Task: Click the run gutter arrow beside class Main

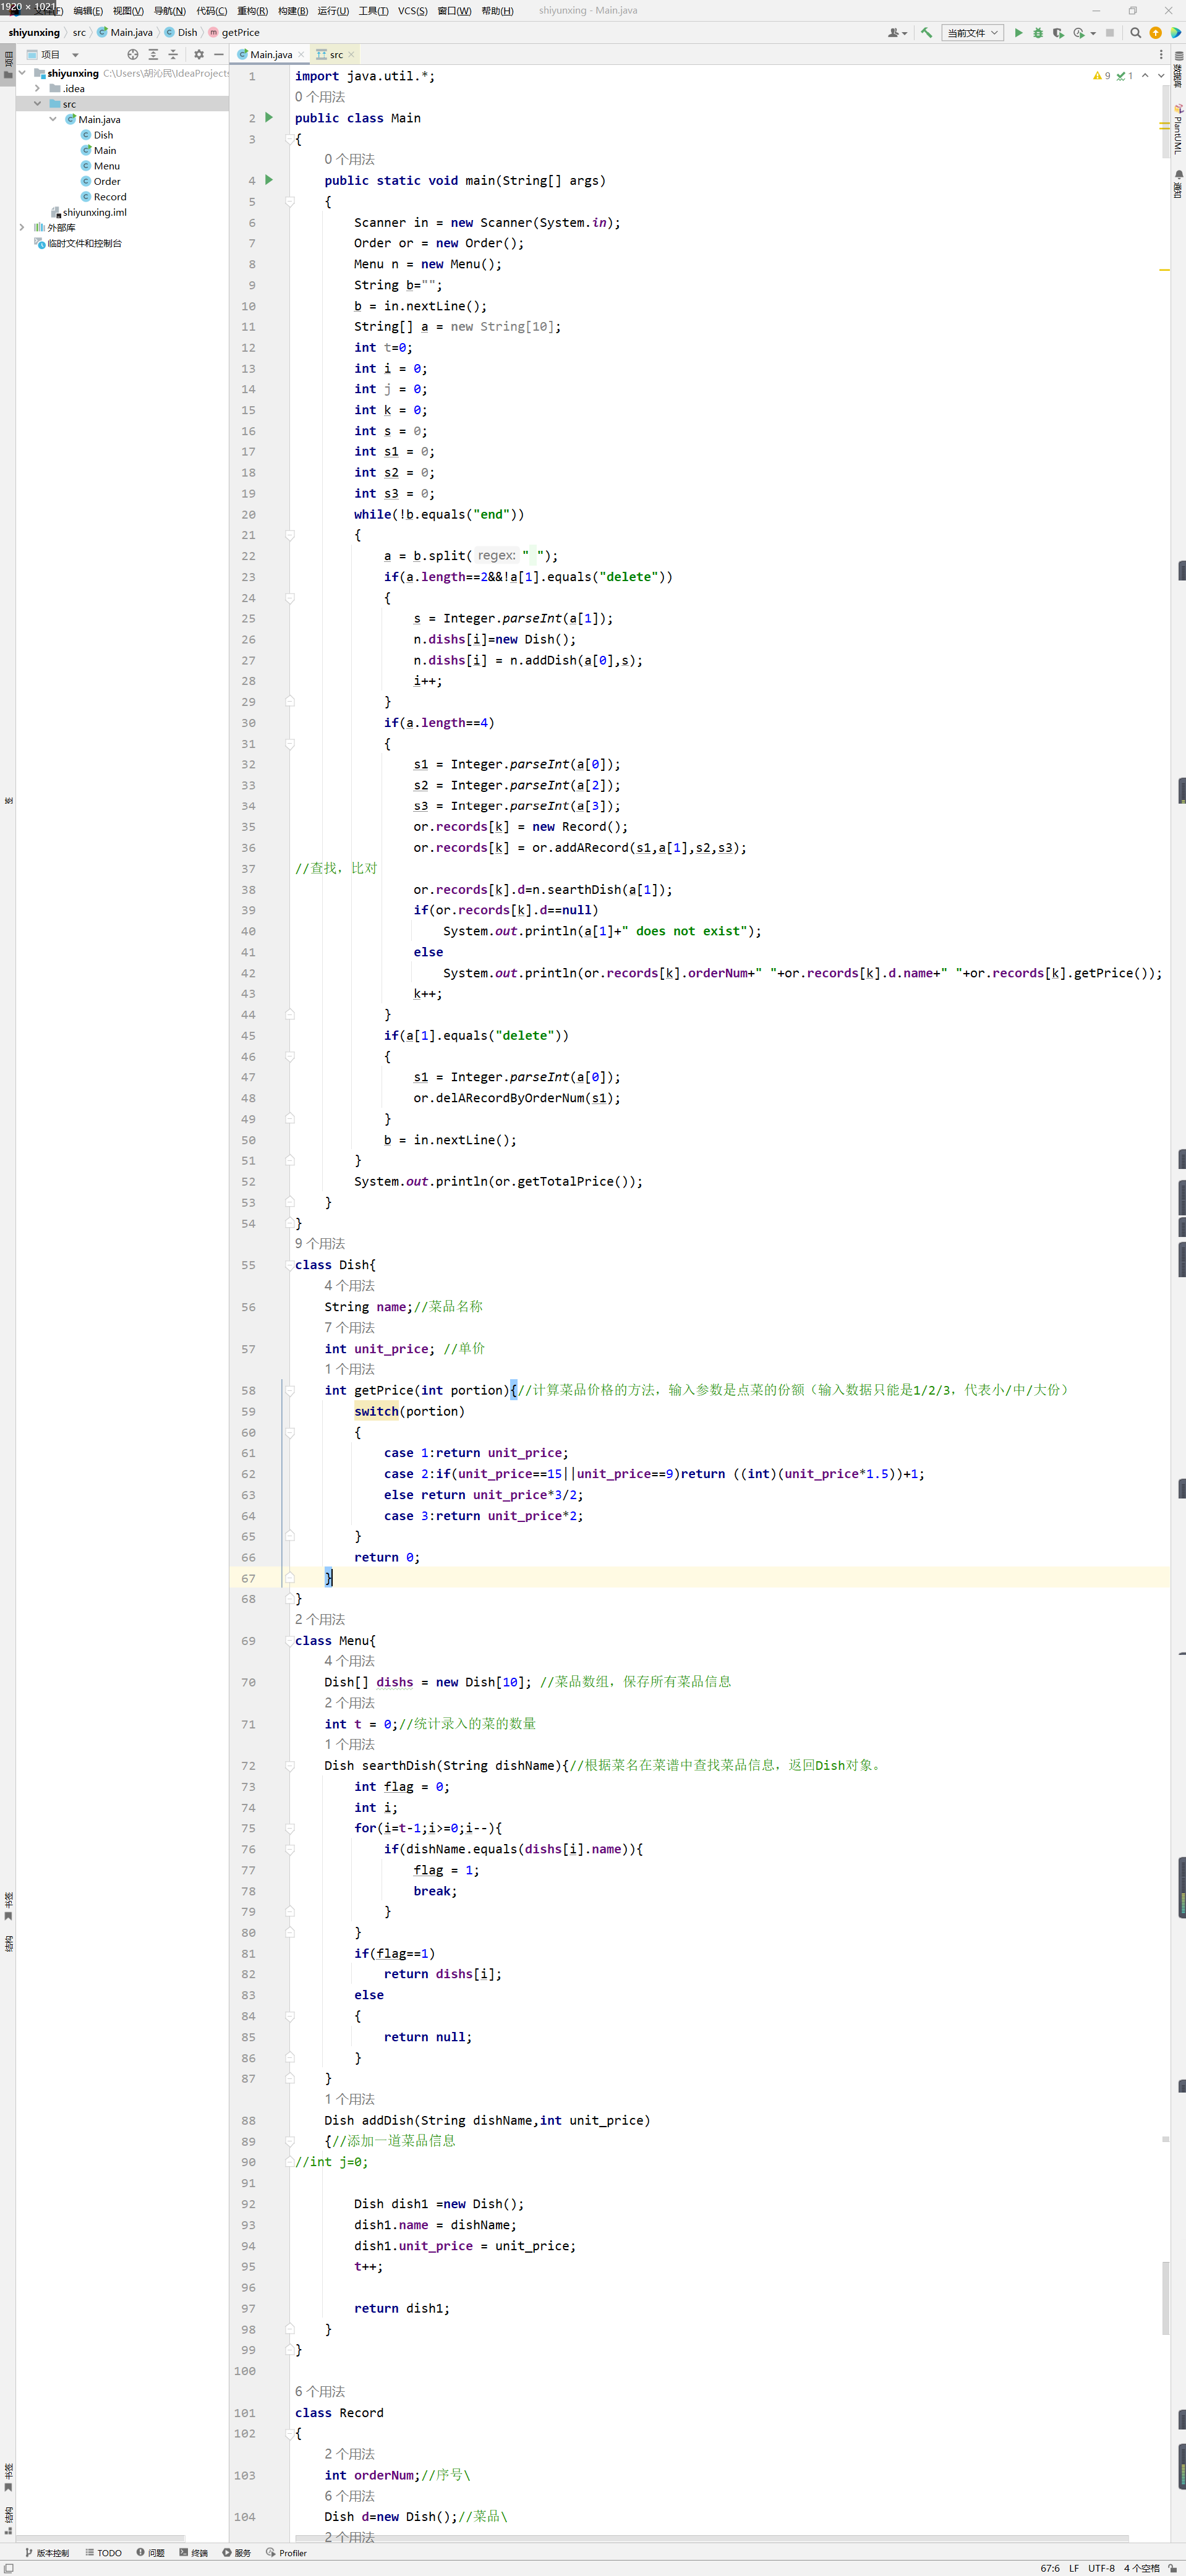Action: (x=269, y=118)
